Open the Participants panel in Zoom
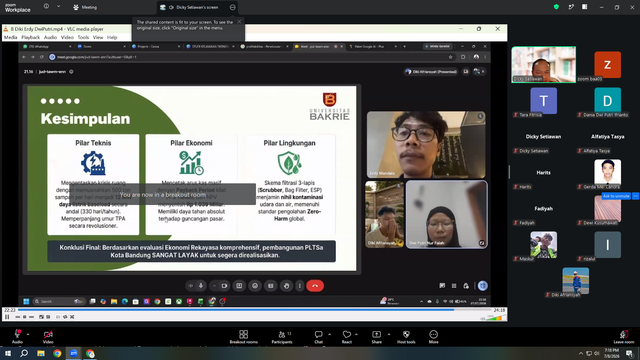 [x=282, y=337]
